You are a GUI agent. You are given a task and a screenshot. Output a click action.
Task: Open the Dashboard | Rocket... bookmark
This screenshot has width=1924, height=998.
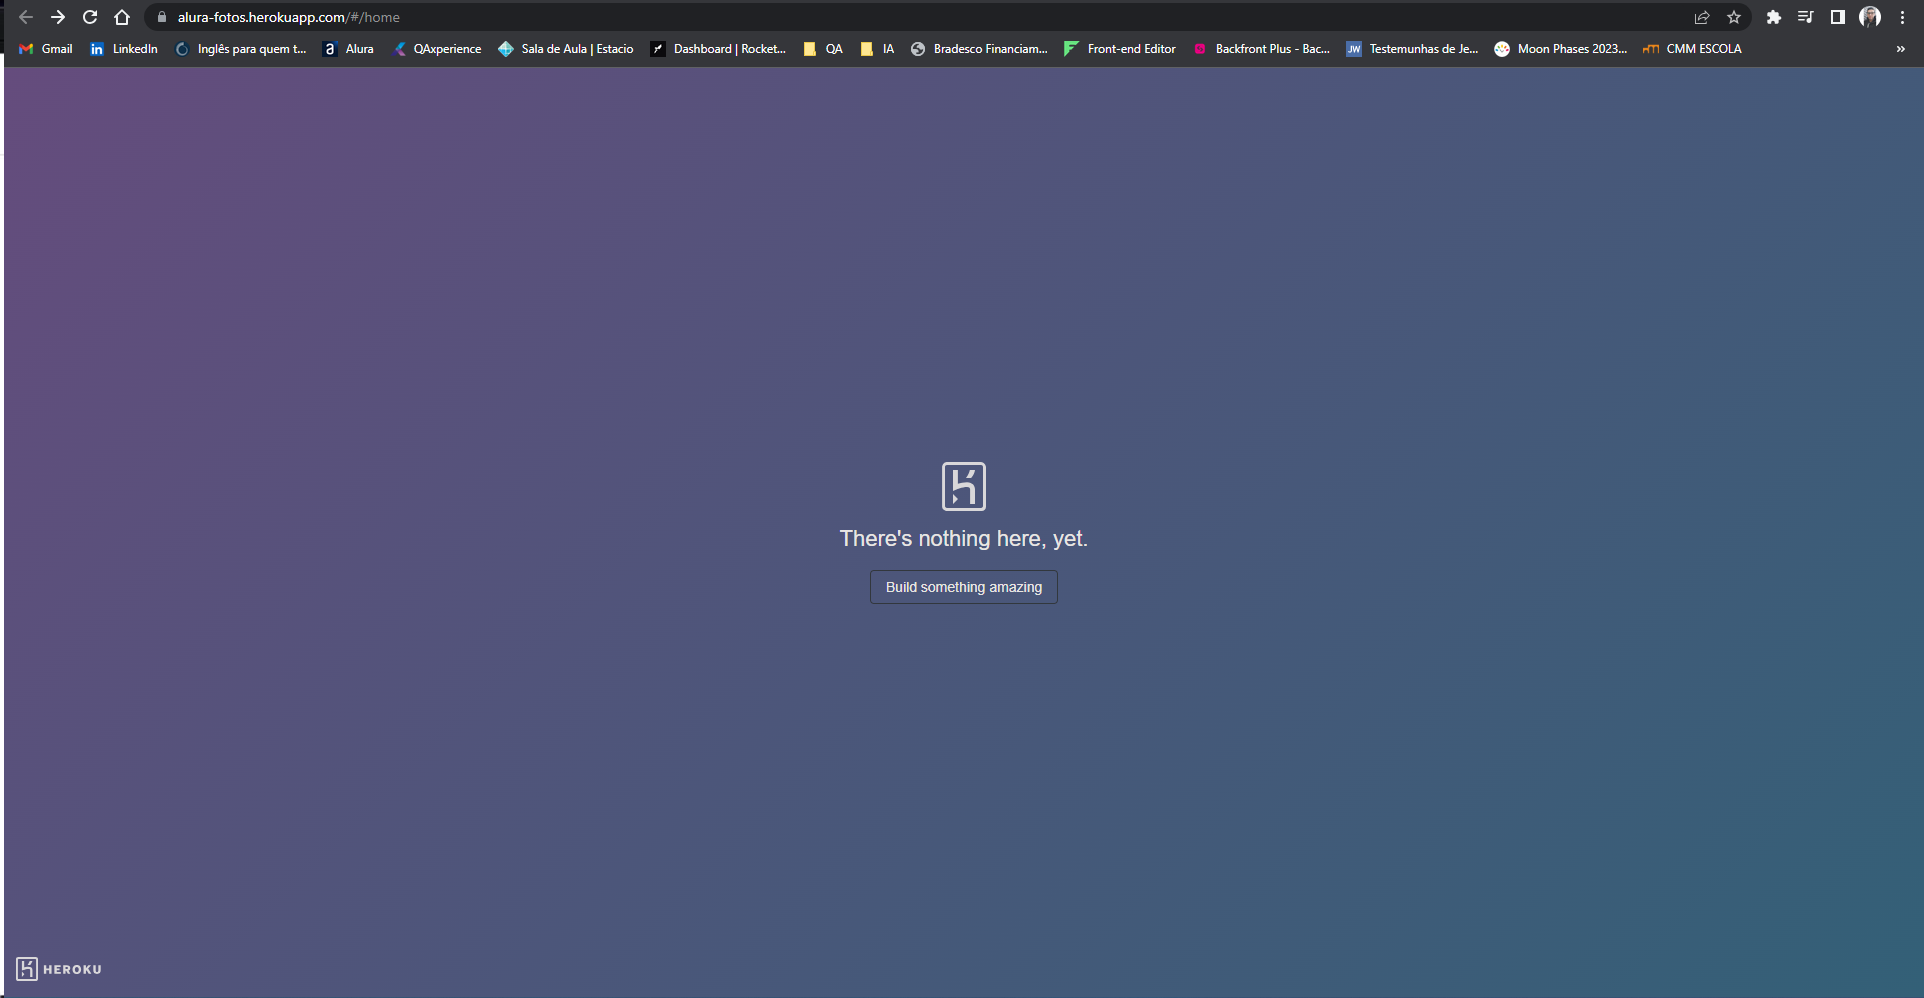coord(719,49)
